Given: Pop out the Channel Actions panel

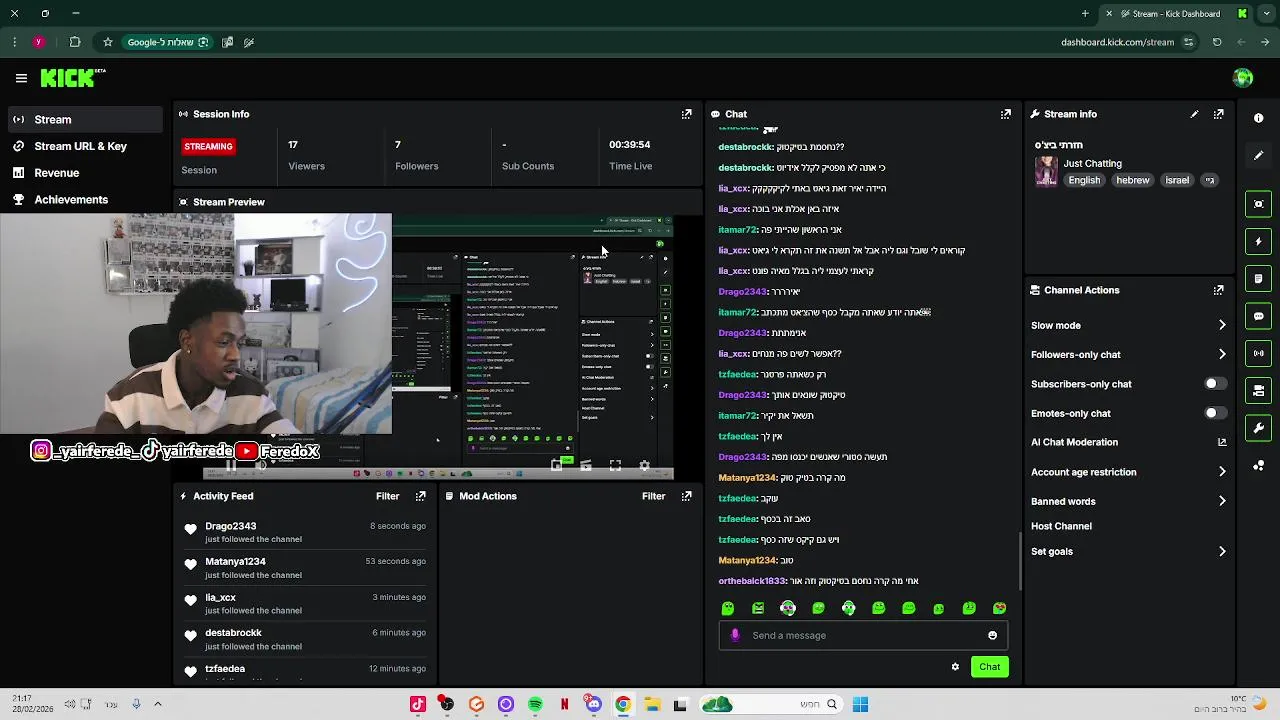Looking at the screenshot, I should [x=1218, y=290].
